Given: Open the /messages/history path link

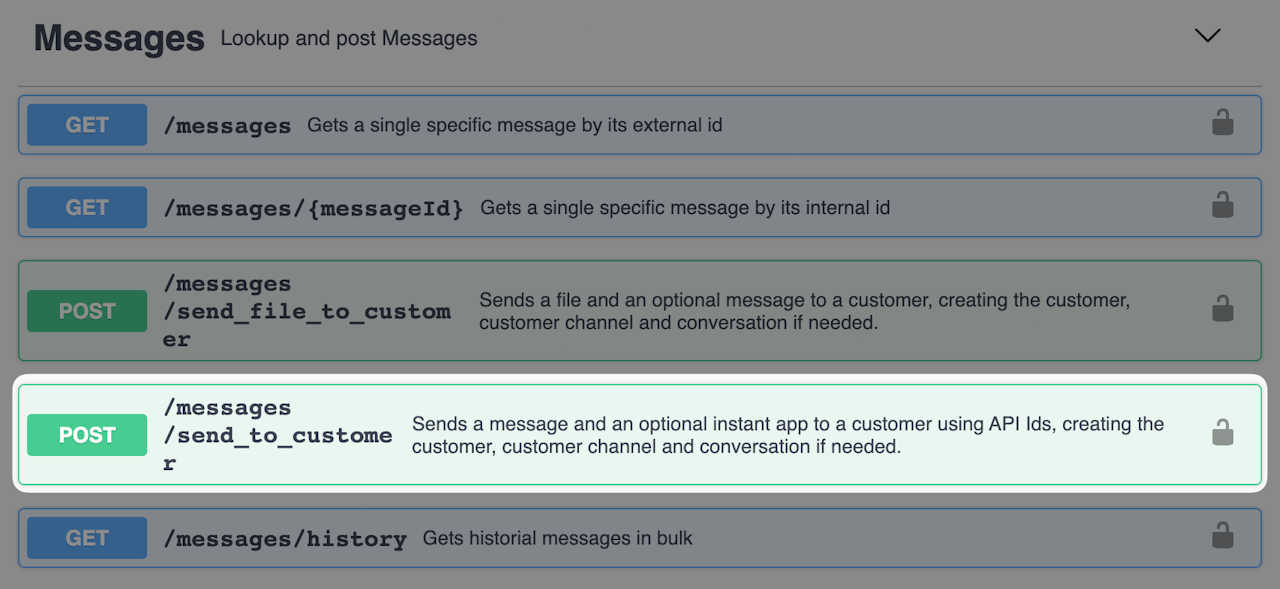Looking at the screenshot, I should (285, 539).
